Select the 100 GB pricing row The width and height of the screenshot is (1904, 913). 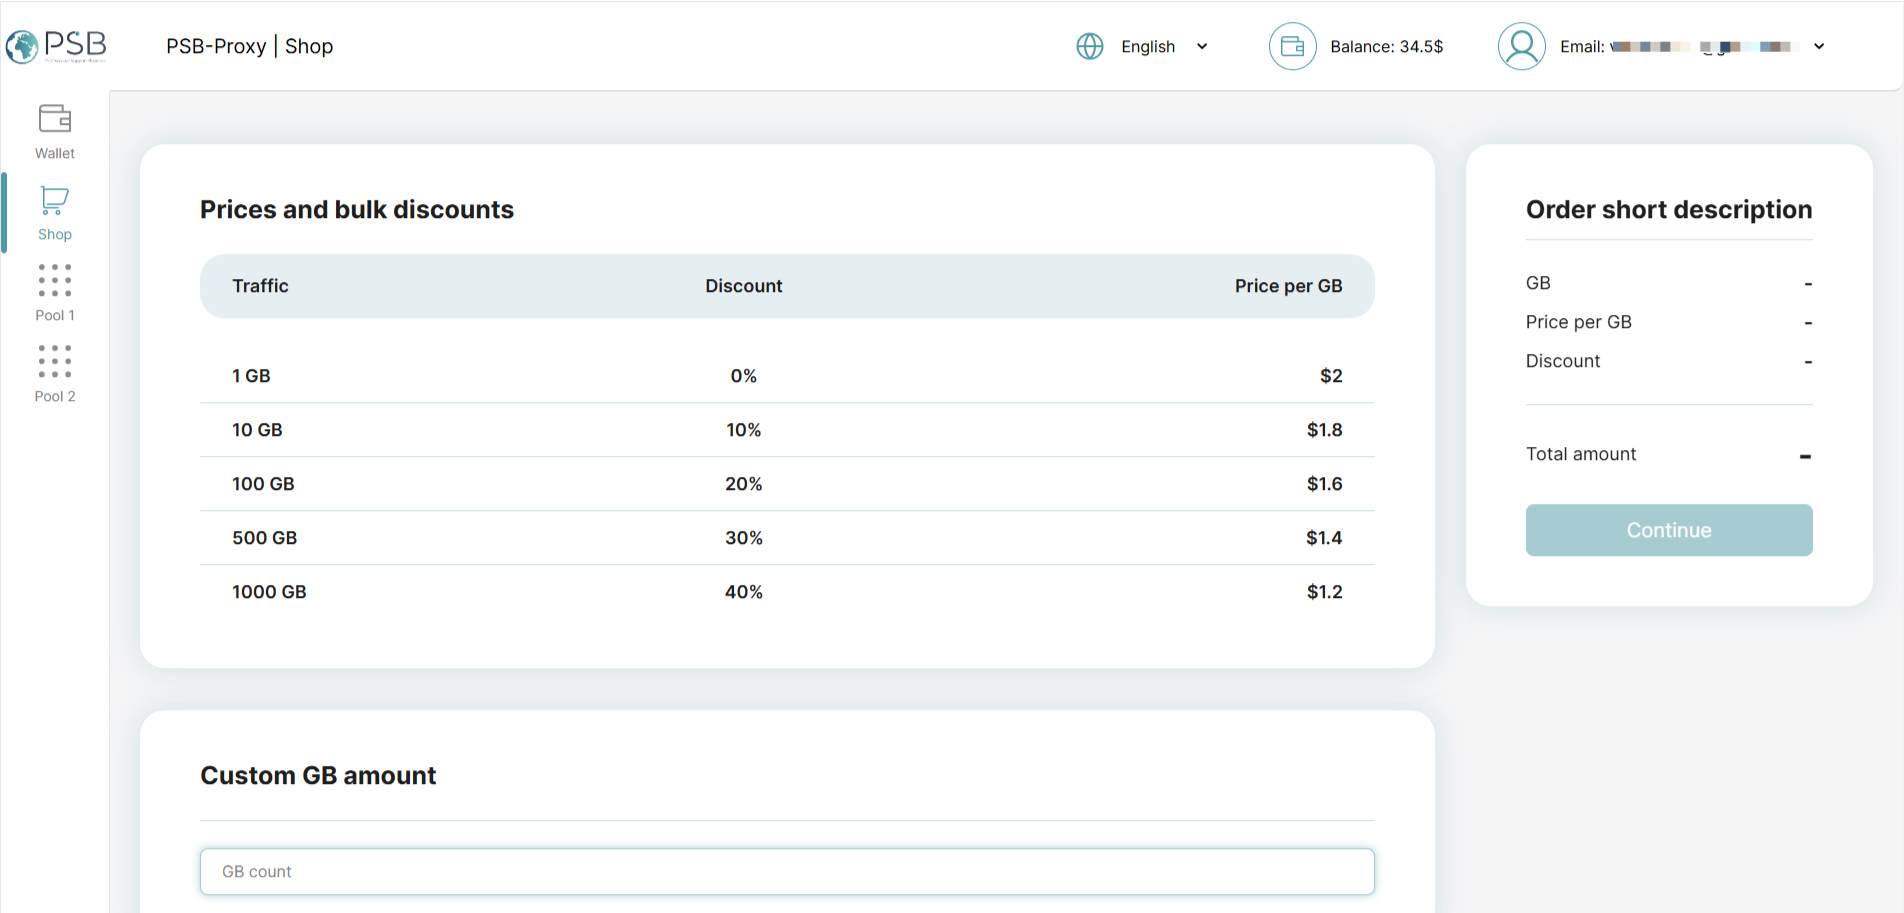point(787,484)
